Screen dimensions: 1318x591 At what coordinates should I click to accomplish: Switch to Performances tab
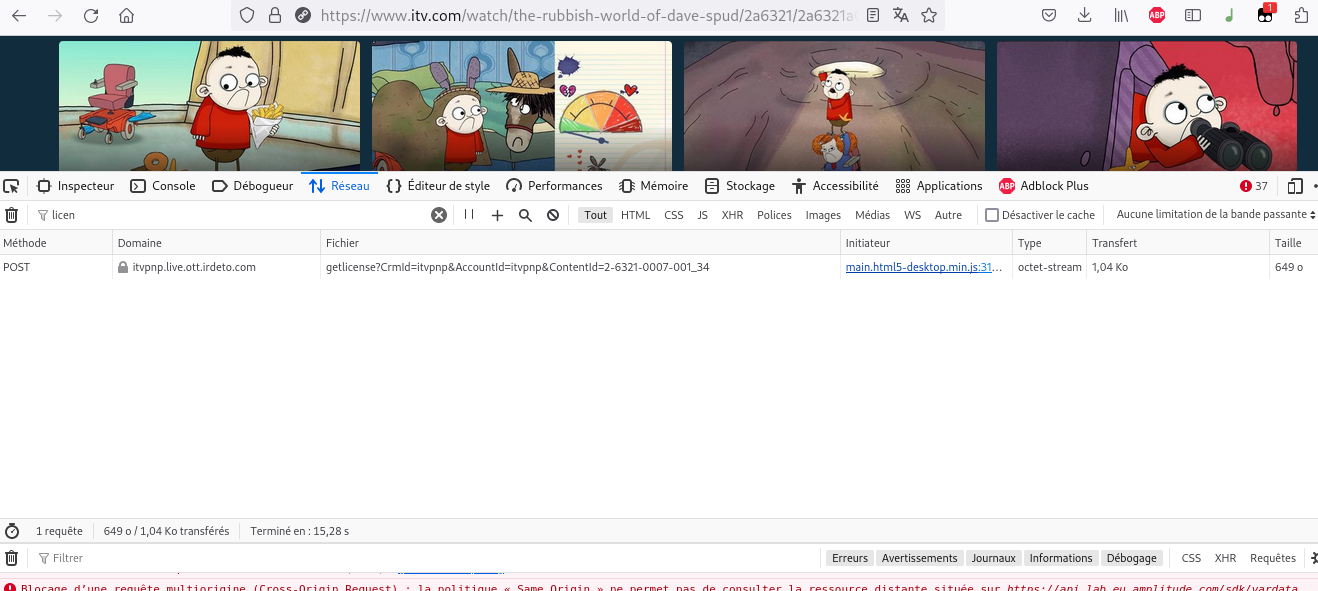coord(555,186)
